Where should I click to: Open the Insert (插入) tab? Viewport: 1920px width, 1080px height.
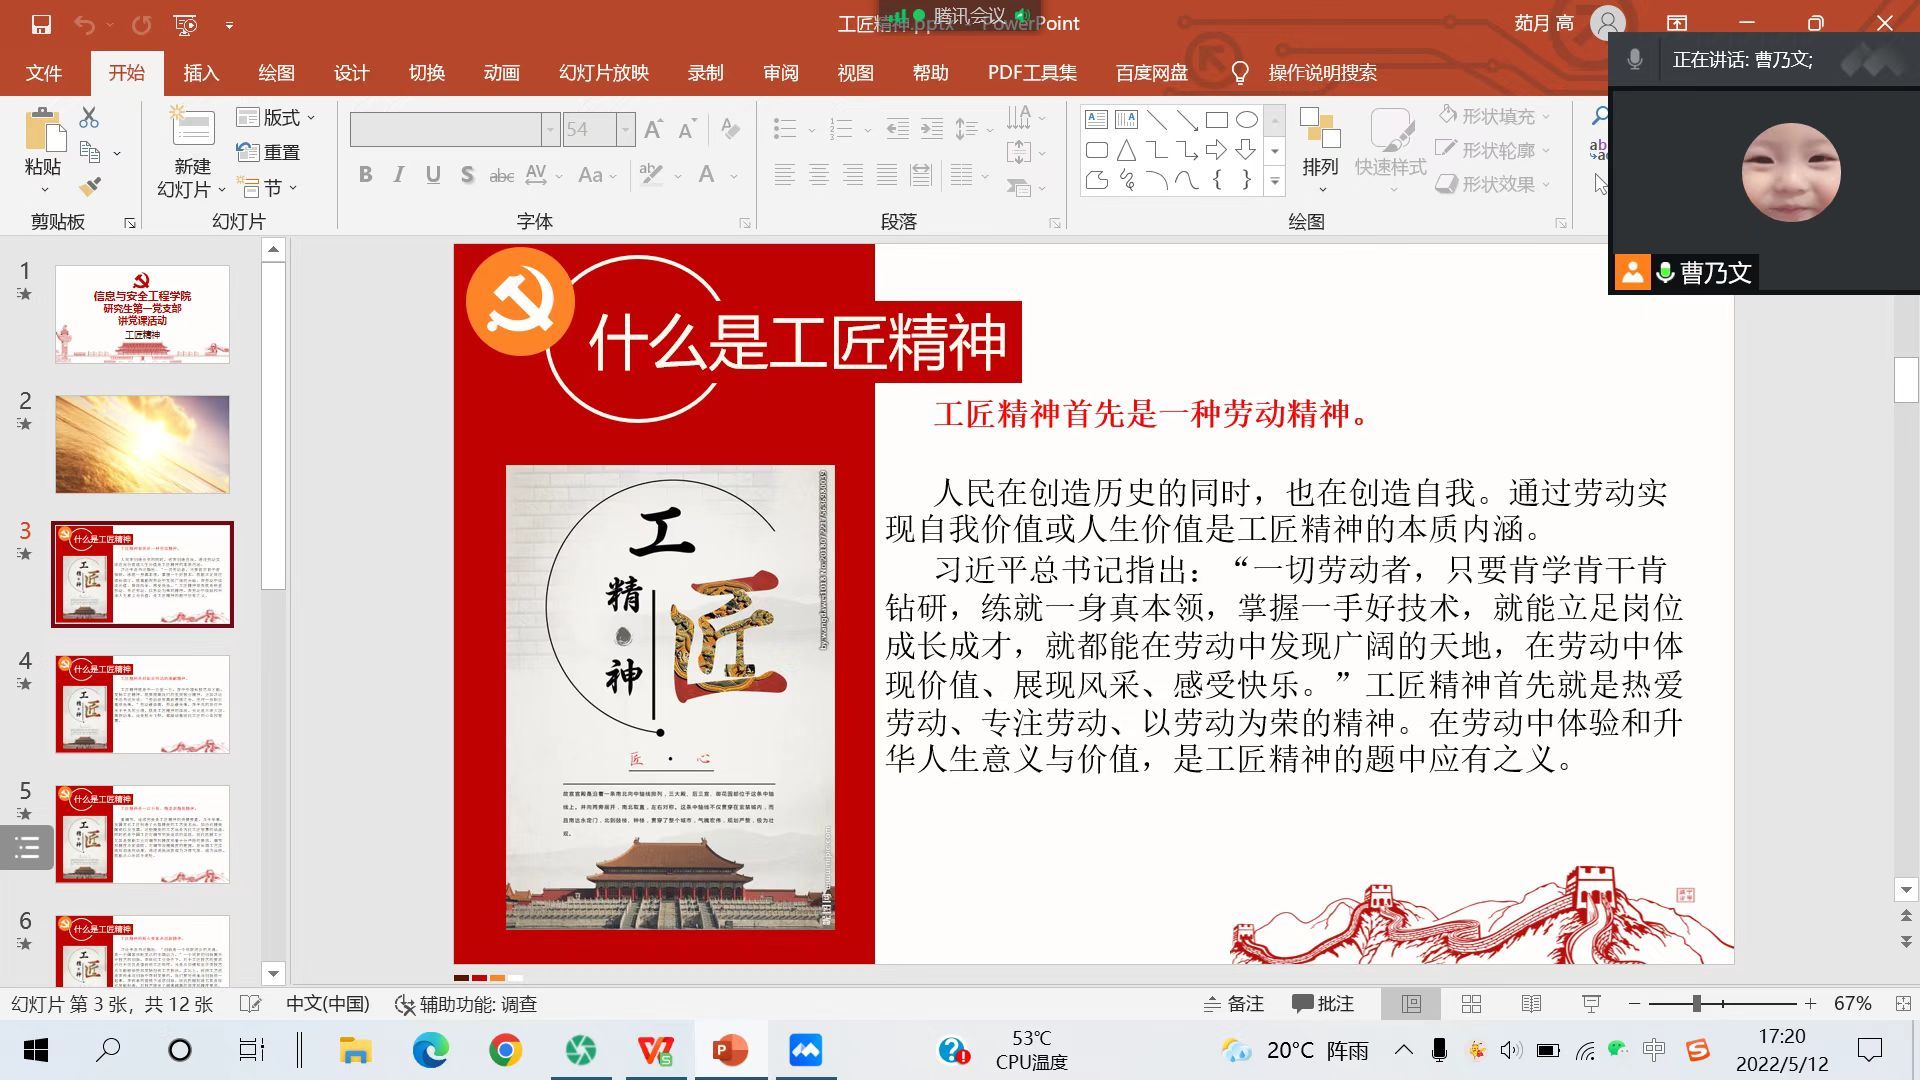pyautogui.click(x=200, y=73)
